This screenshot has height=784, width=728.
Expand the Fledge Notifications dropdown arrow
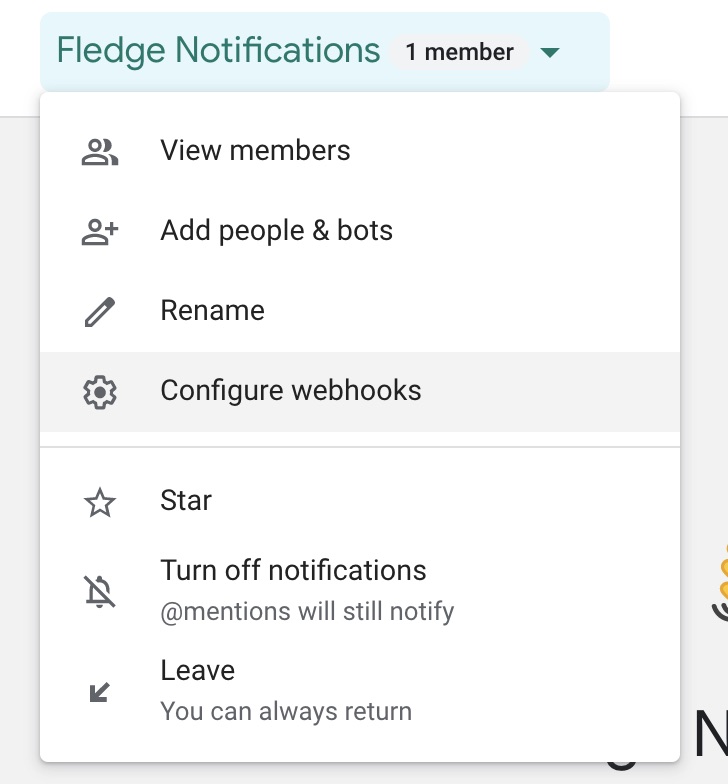[x=549, y=52]
